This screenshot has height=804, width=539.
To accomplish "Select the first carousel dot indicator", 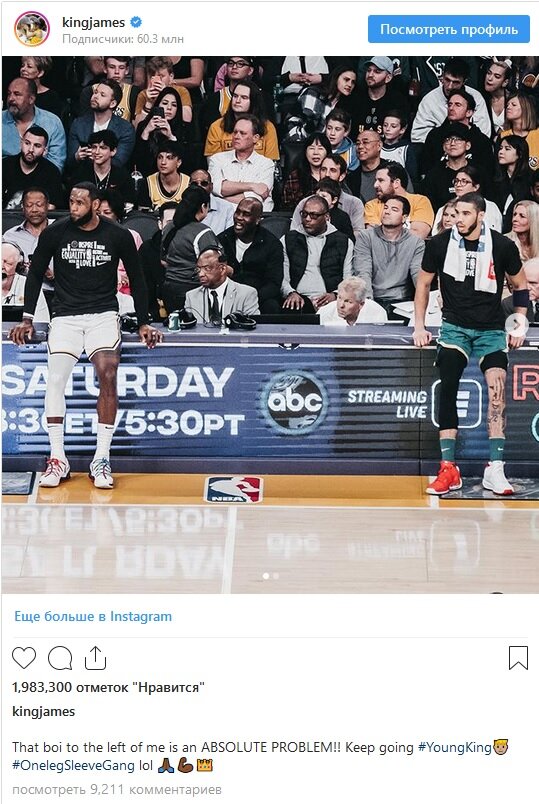I will point(266,576).
